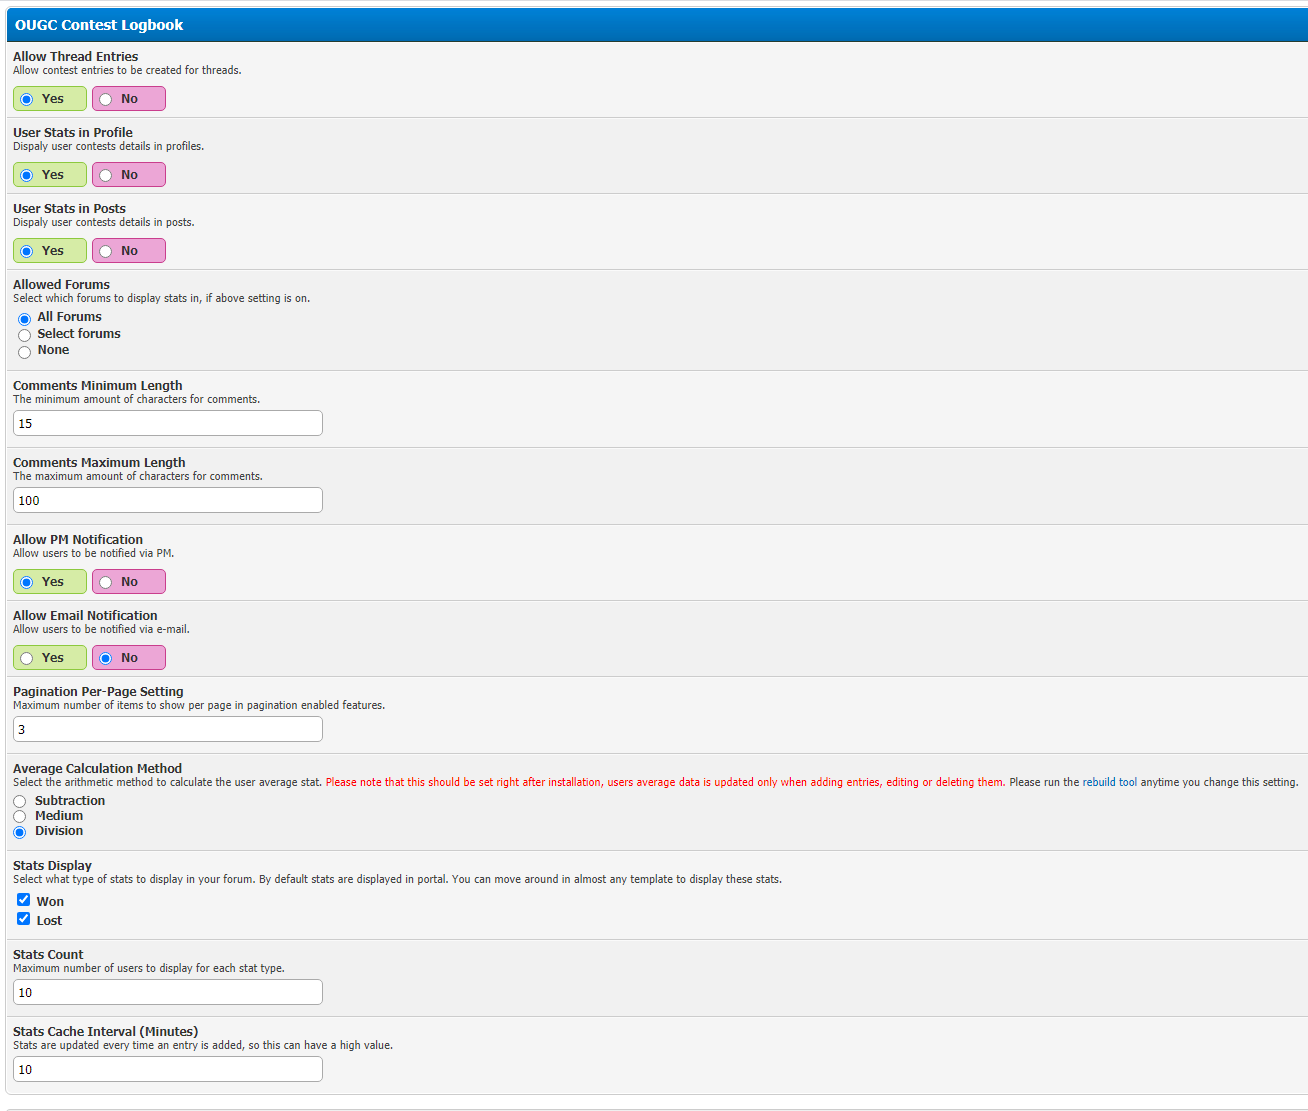
Task: Uncheck the Lost stats checkbox
Action: pyautogui.click(x=24, y=919)
